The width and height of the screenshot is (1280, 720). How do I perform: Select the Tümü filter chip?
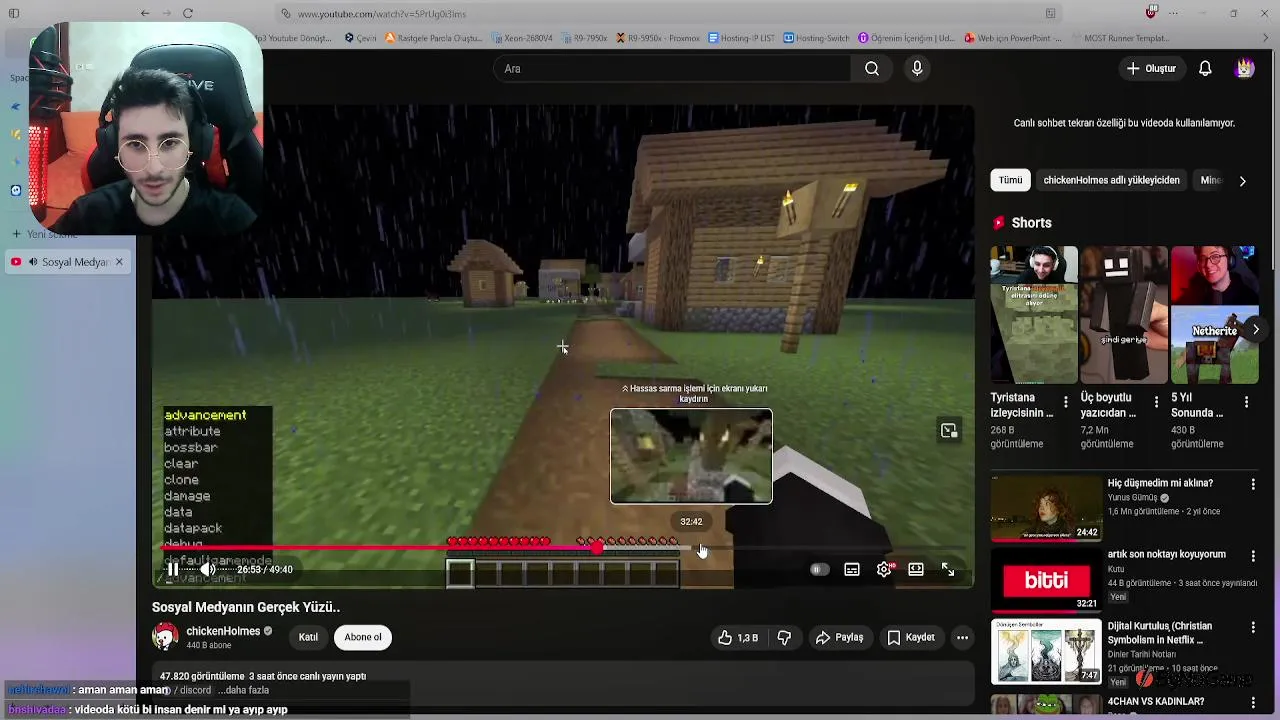pyautogui.click(x=1011, y=180)
